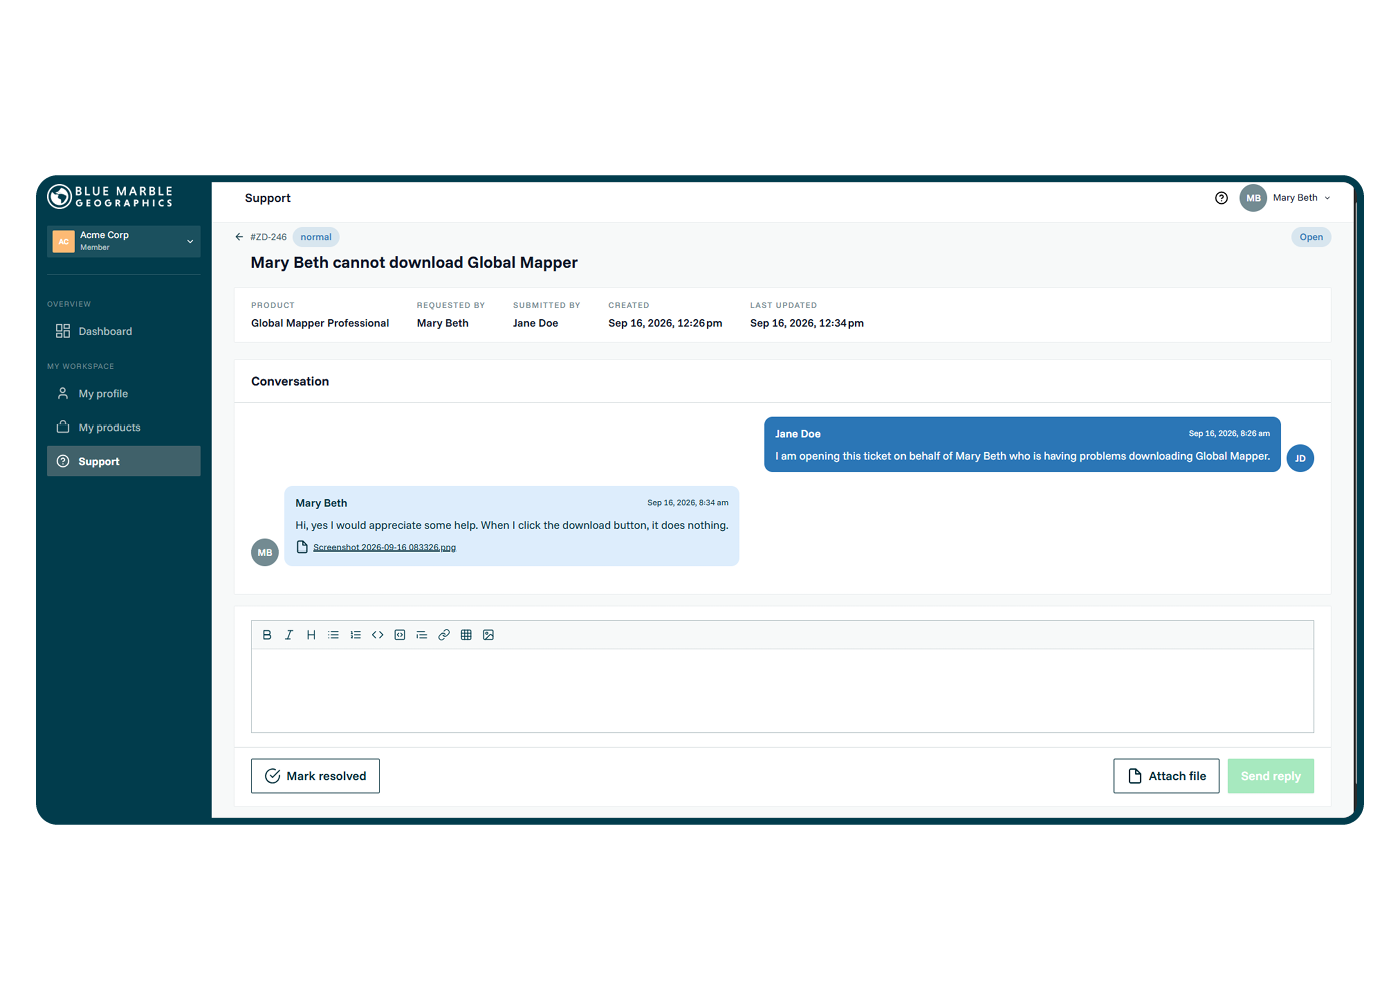The height and width of the screenshot is (1000, 1400).
Task: Click the Blue Marble Geographics logo
Action: (x=110, y=197)
